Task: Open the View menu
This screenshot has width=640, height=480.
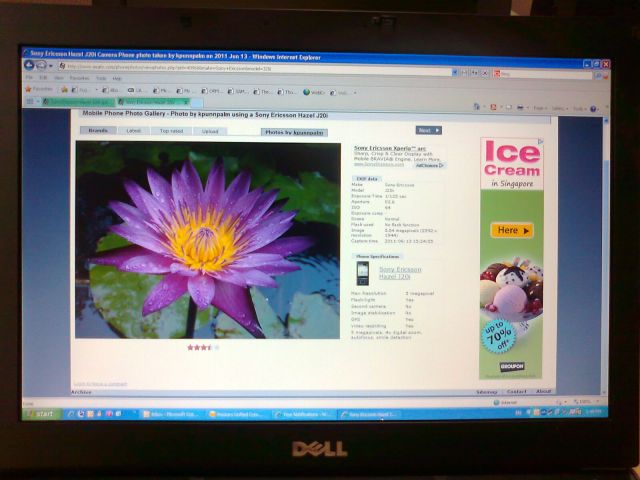Action: (x=59, y=78)
